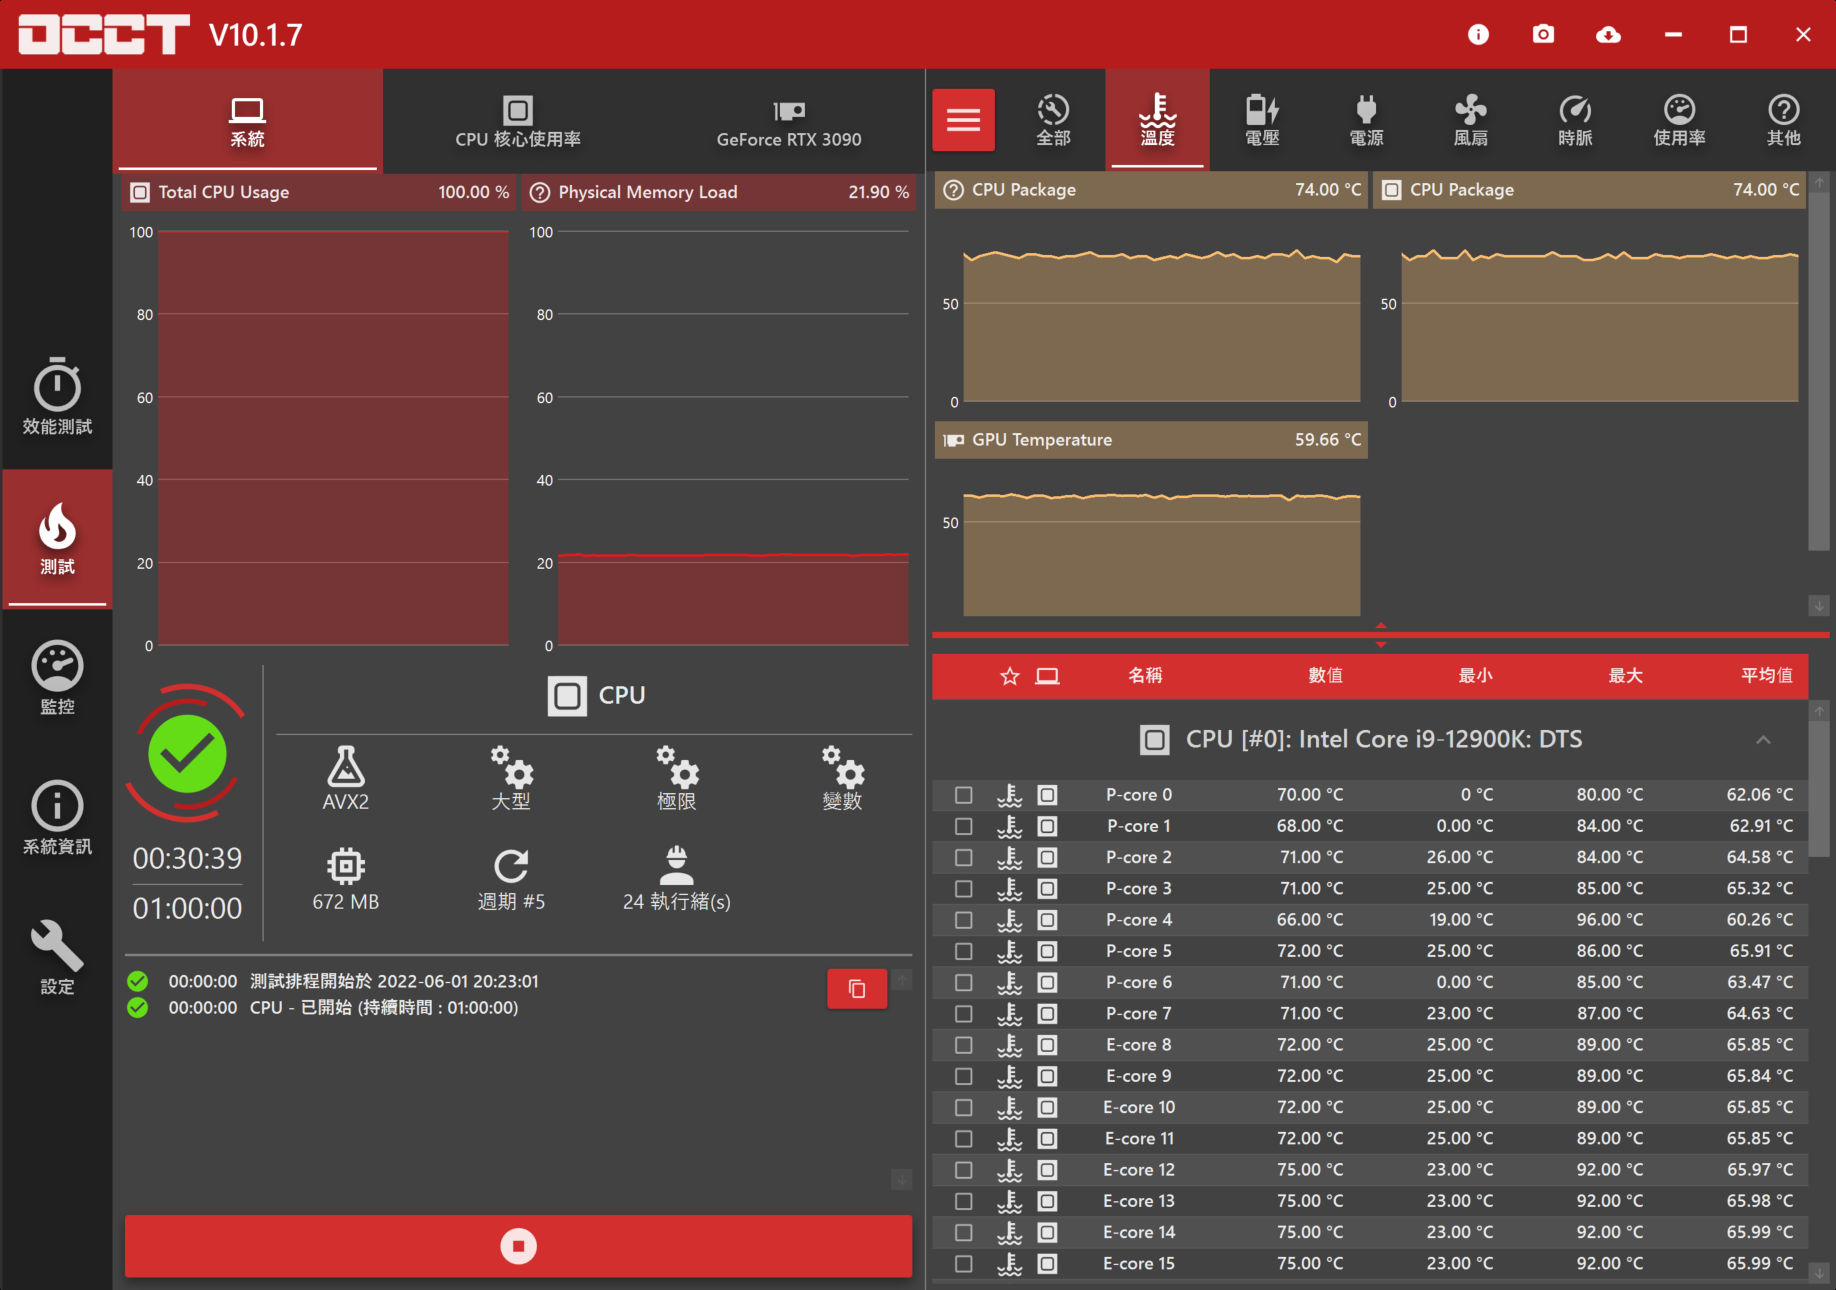This screenshot has height=1290, width=1836.
Task: Click the green checkmark status indicator
Action: tap(187, 753)
